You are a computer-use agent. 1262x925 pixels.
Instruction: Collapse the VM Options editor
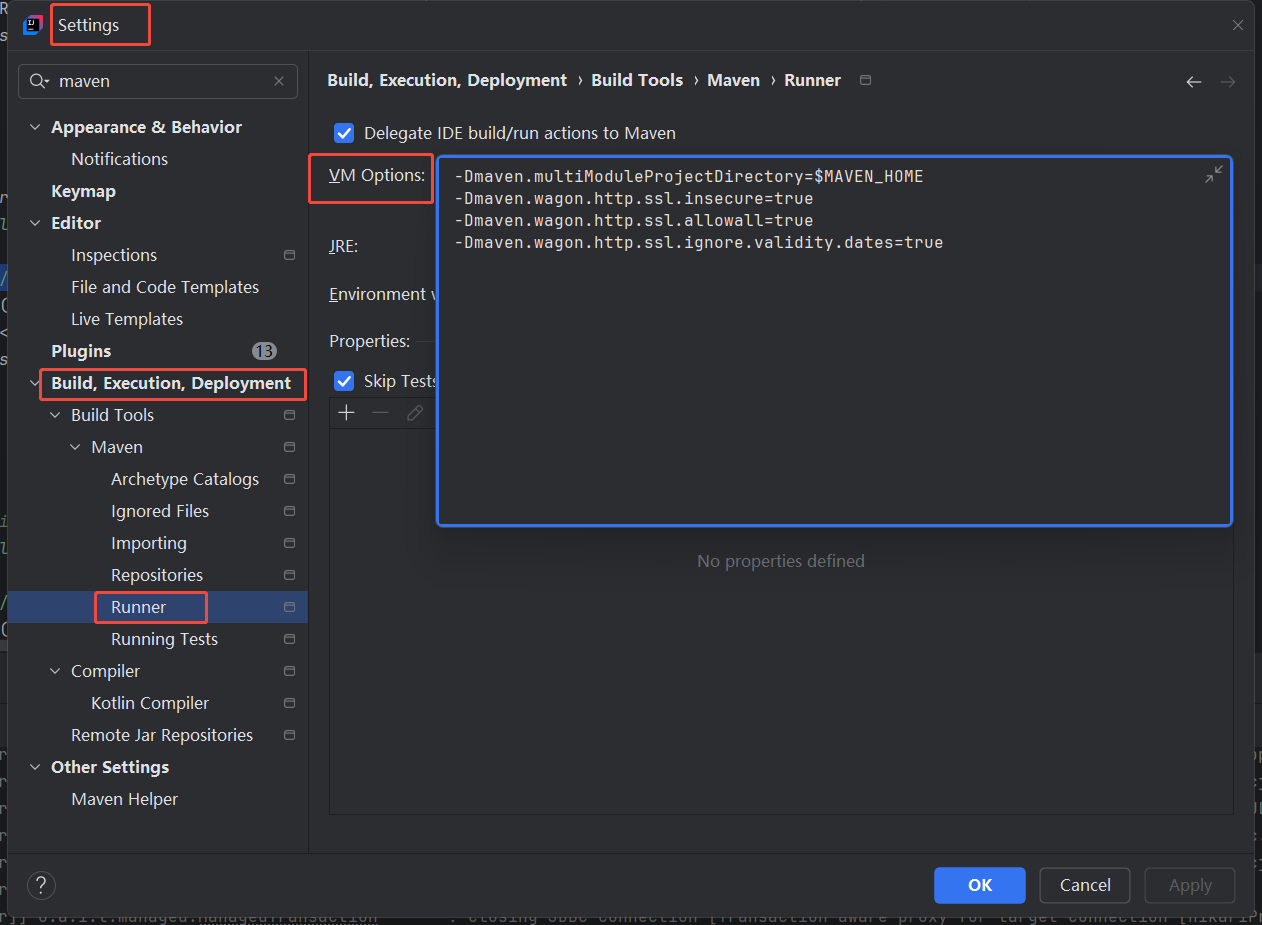(x=1213, y=175)
